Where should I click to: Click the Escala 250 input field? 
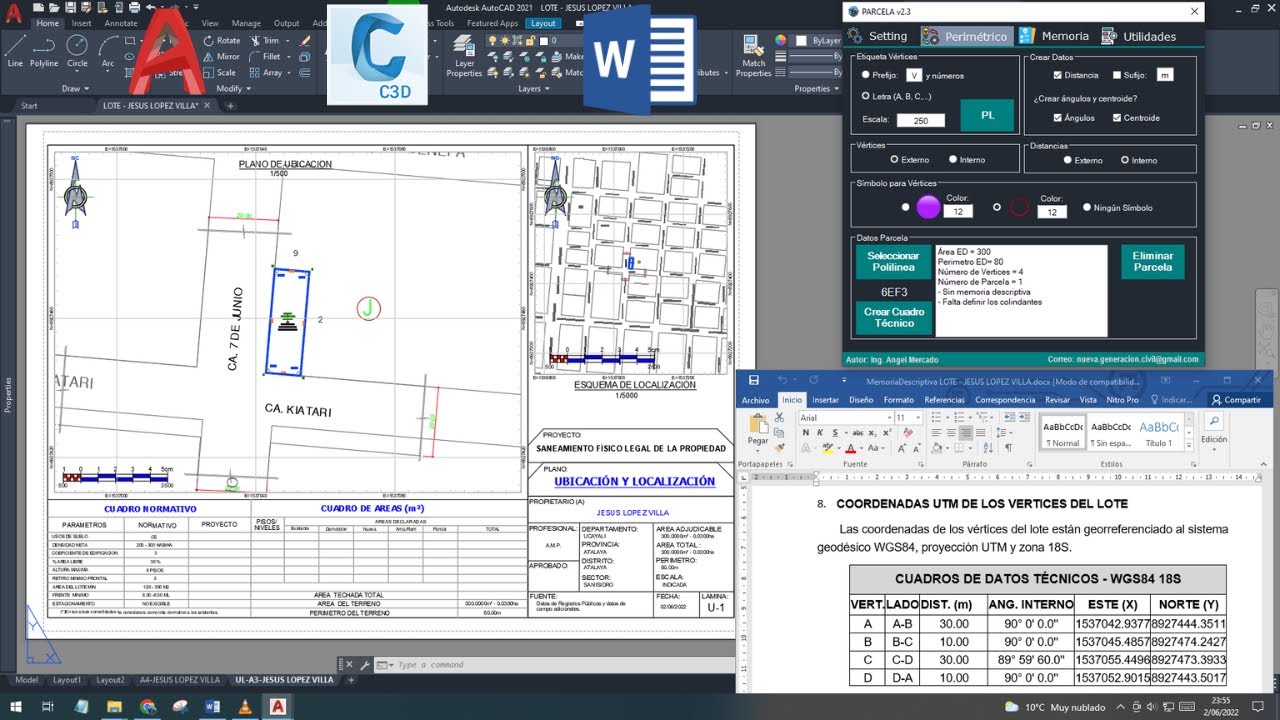click(x=920, y=120)
